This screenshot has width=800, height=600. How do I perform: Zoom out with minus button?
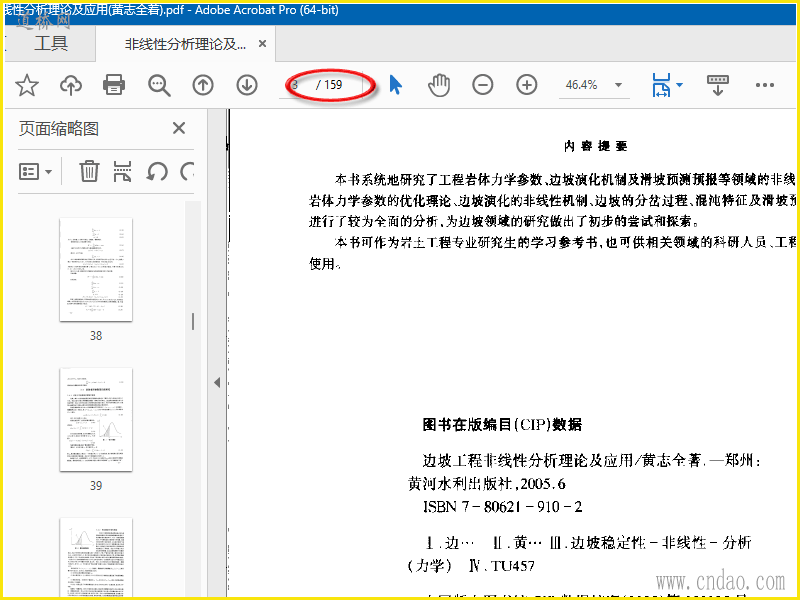(483, 85)
